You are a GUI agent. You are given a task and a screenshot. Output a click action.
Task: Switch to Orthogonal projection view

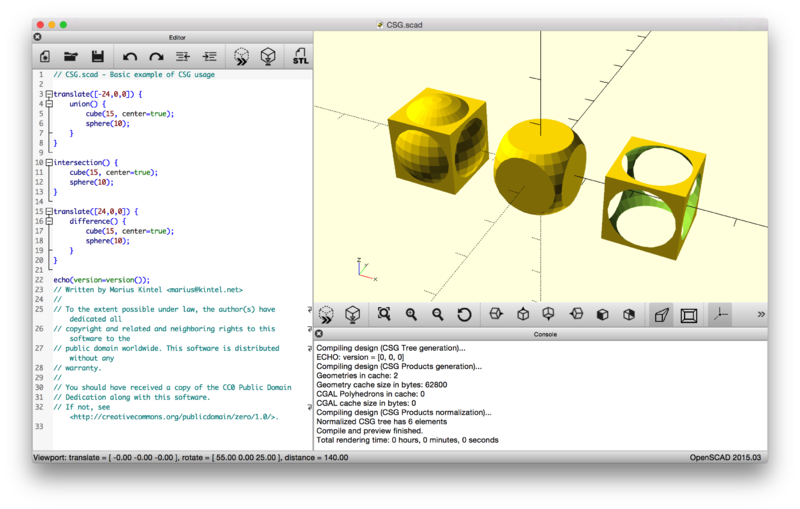(x=689, y=315)
